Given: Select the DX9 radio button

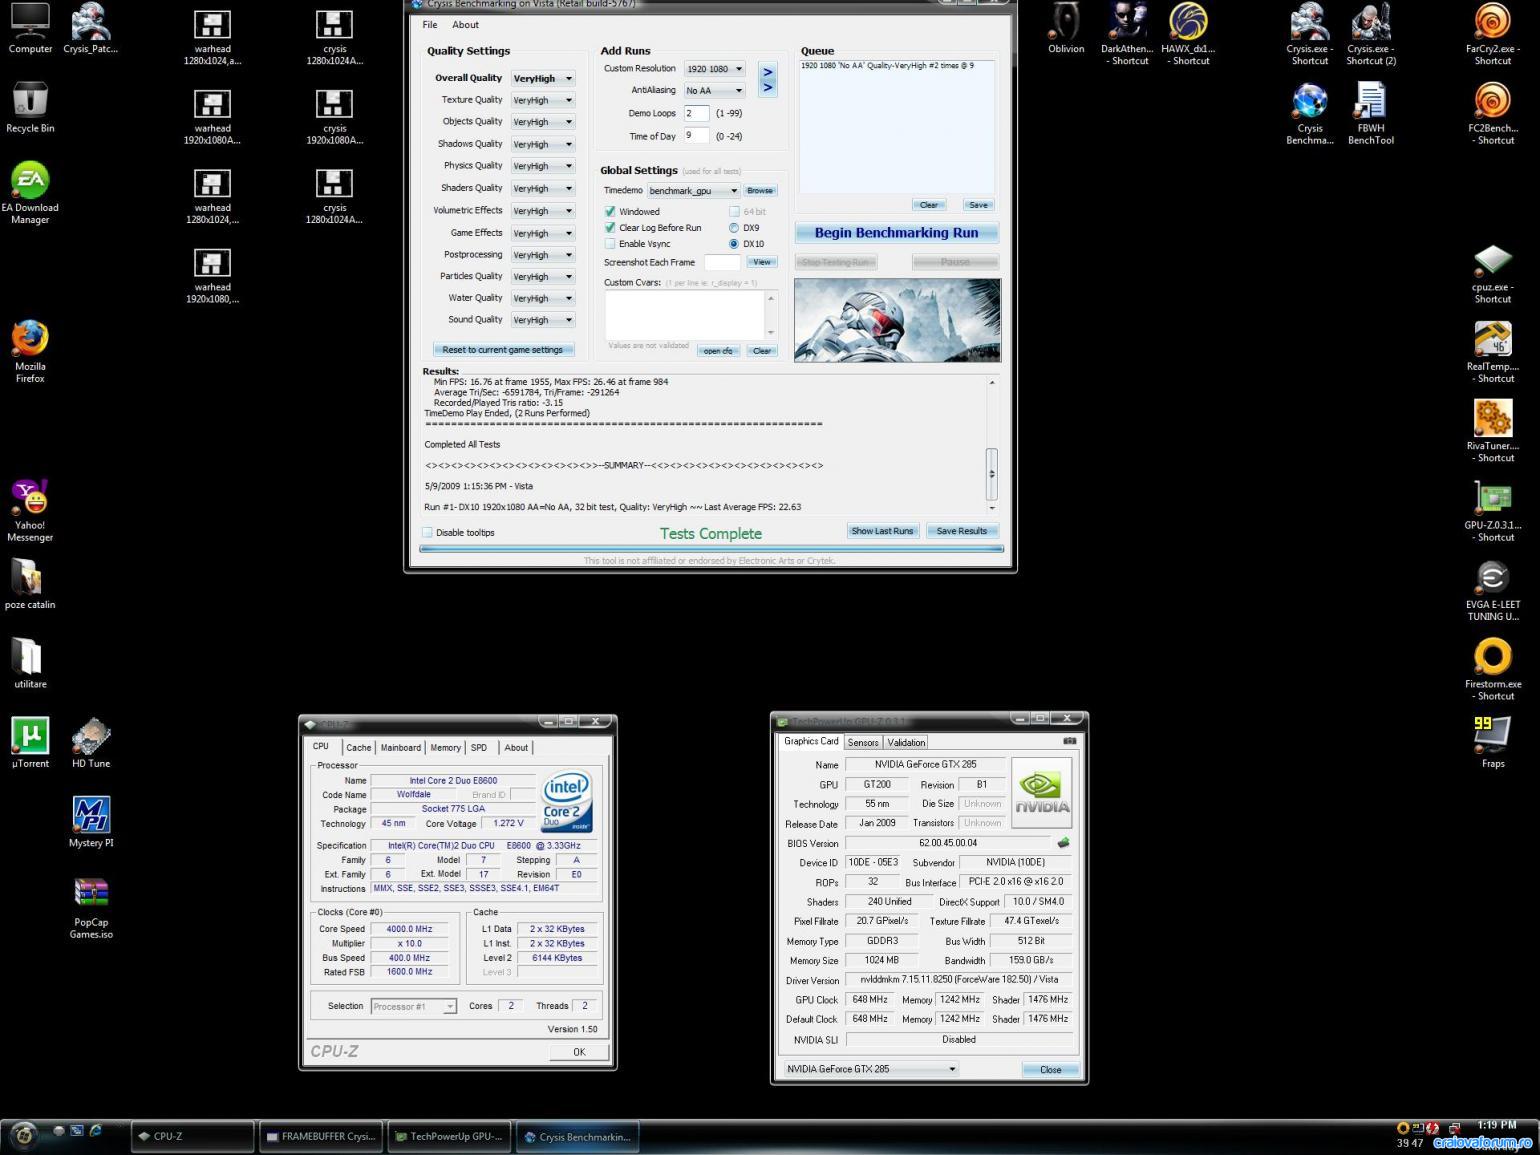Looking at the screenshot, I should (x=734, y=228).
